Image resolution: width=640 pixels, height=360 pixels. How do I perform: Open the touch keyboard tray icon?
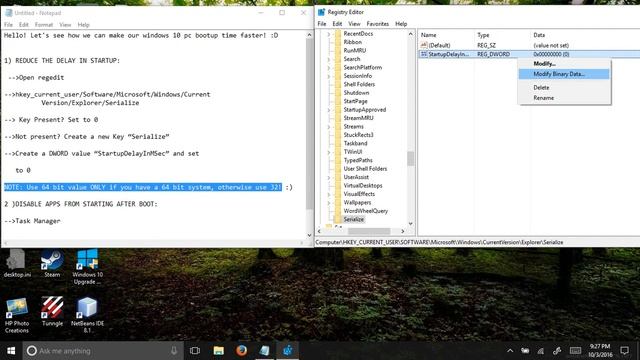pyautogui.click(x=575, y=351)
